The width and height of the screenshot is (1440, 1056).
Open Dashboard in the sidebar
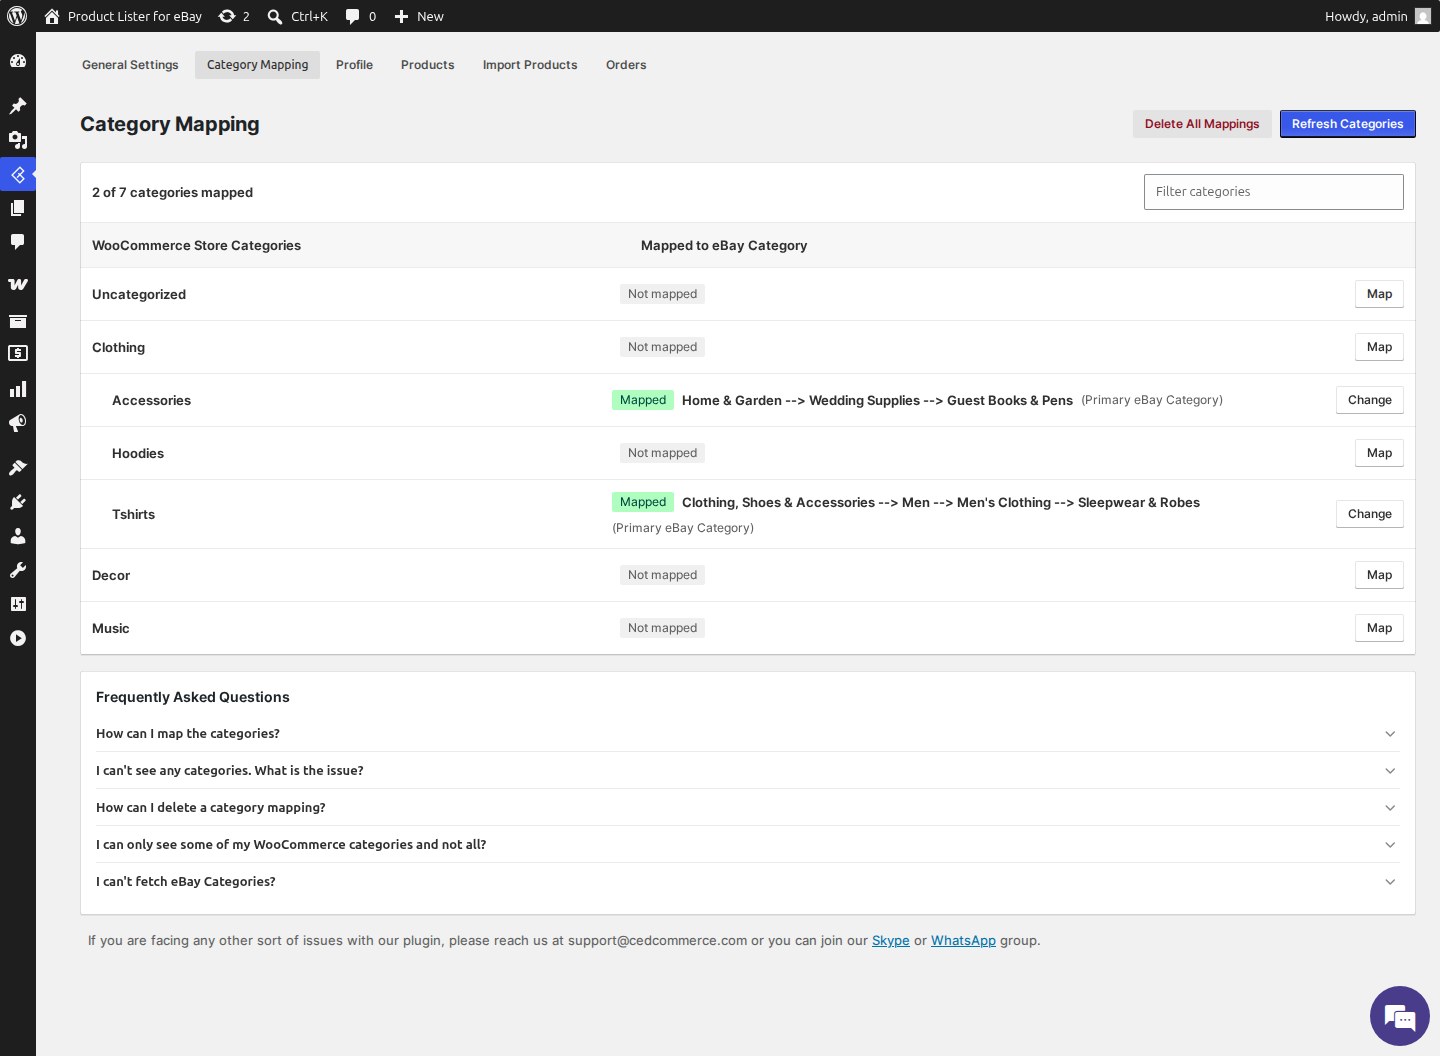click(18, 61)
